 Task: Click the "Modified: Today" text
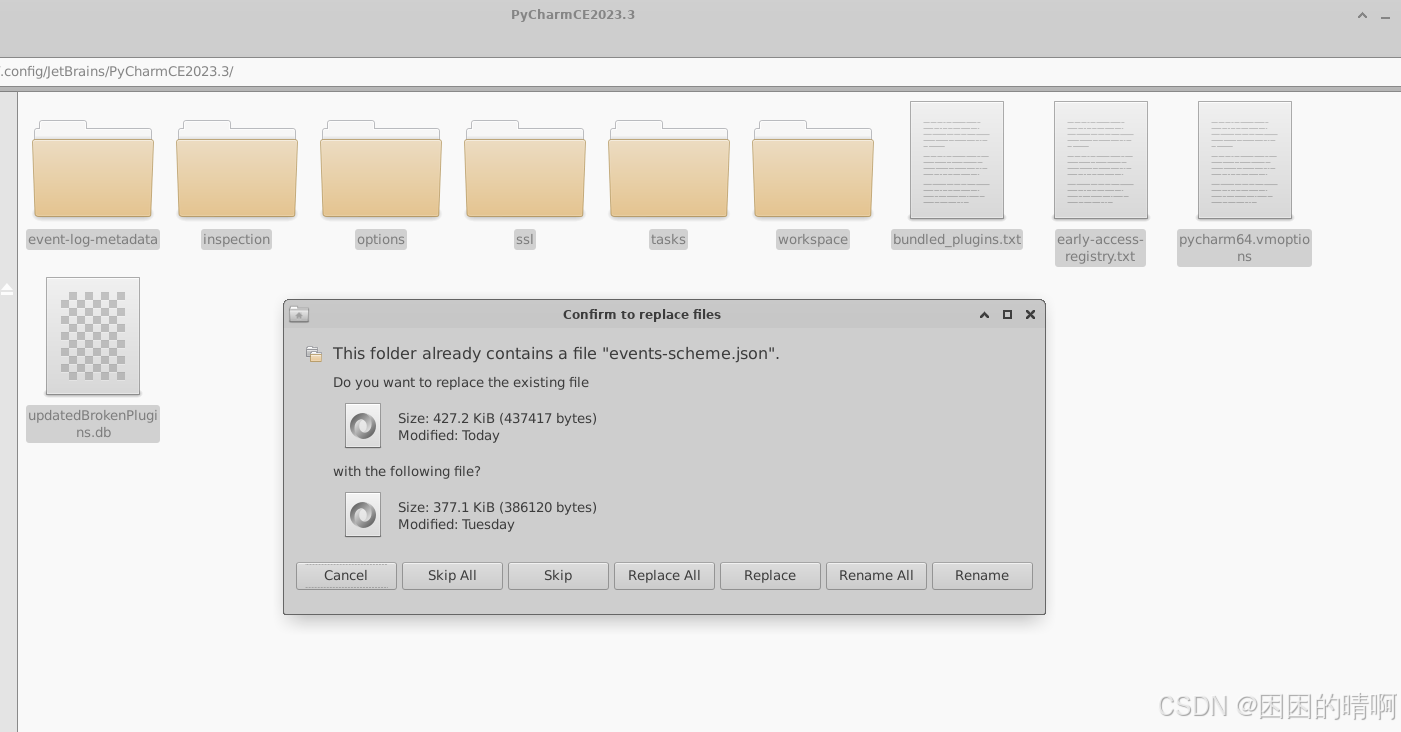[x=449, y=435]
